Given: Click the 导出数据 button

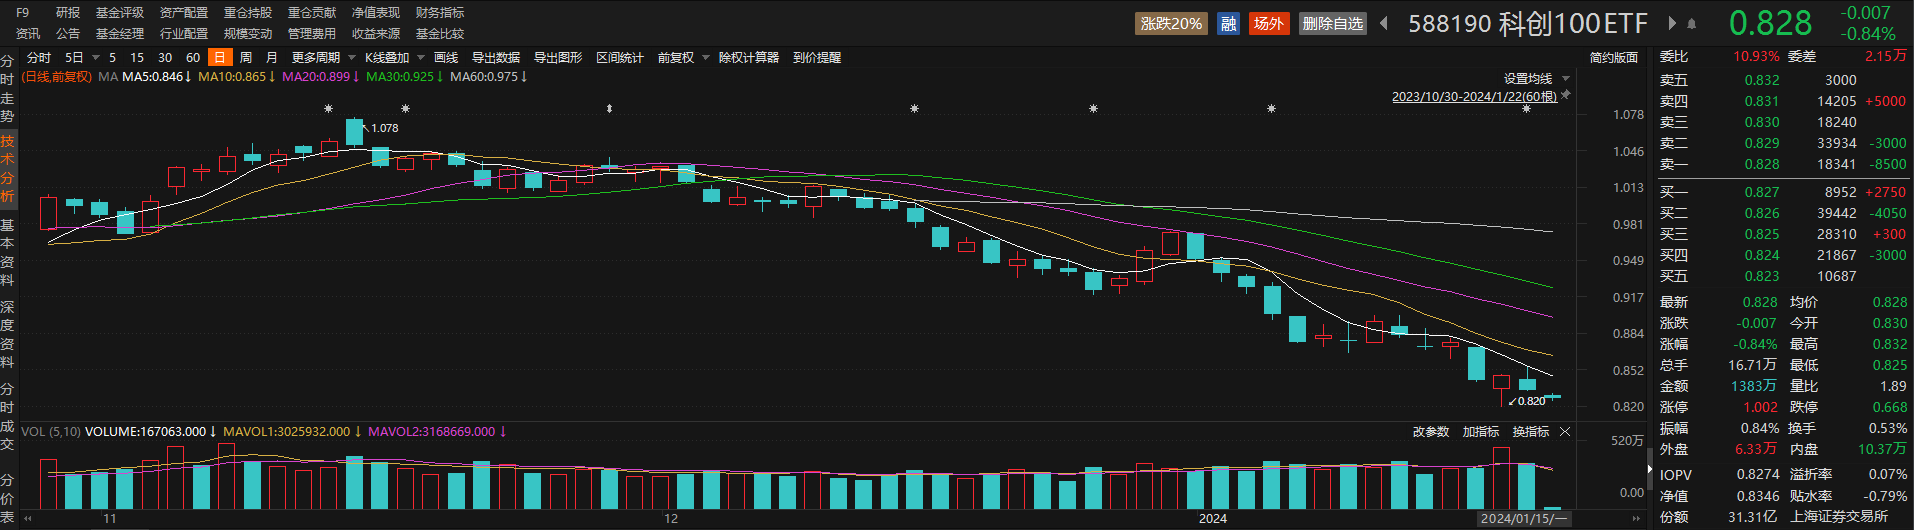Looking at the screenshot, I should tap(496, 58).
